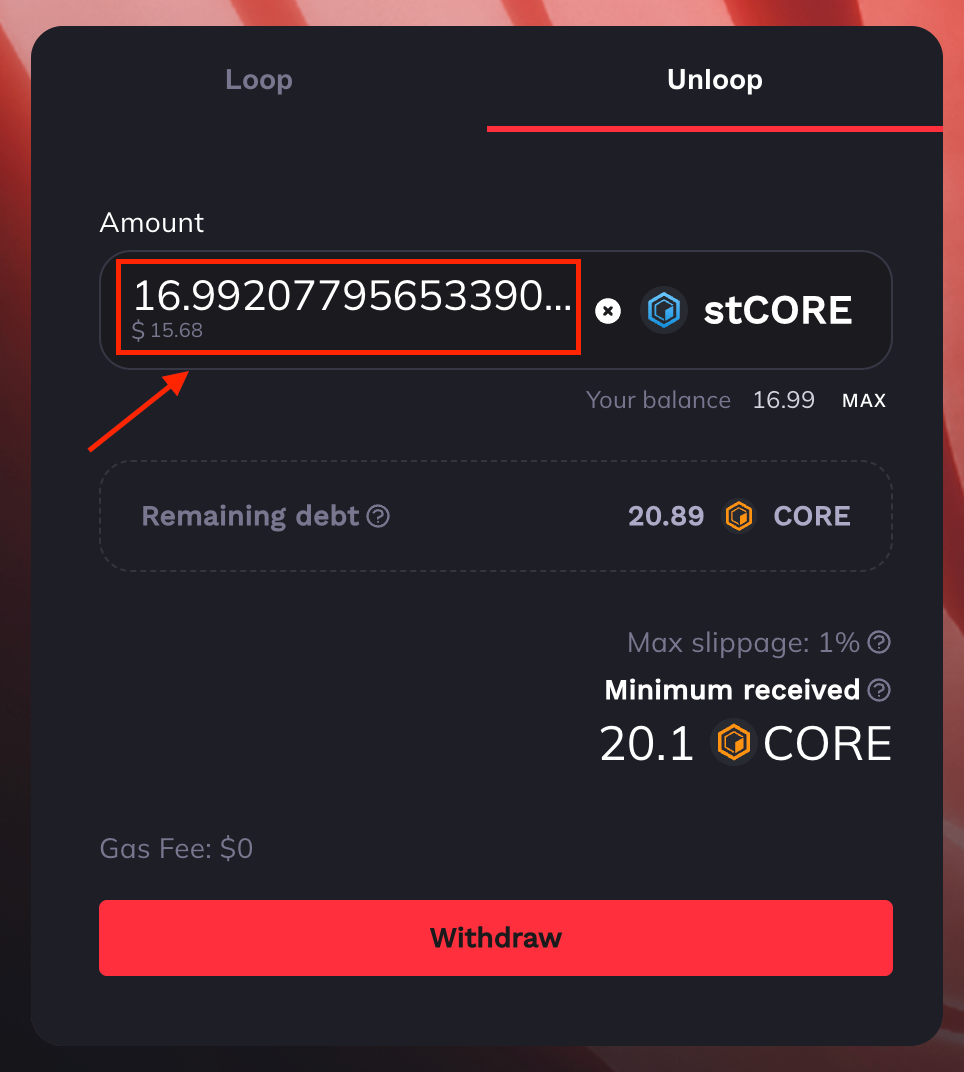Click the 20.1 minimum received amount
This screenshot has width=964, height=1072.
[647, 743]
